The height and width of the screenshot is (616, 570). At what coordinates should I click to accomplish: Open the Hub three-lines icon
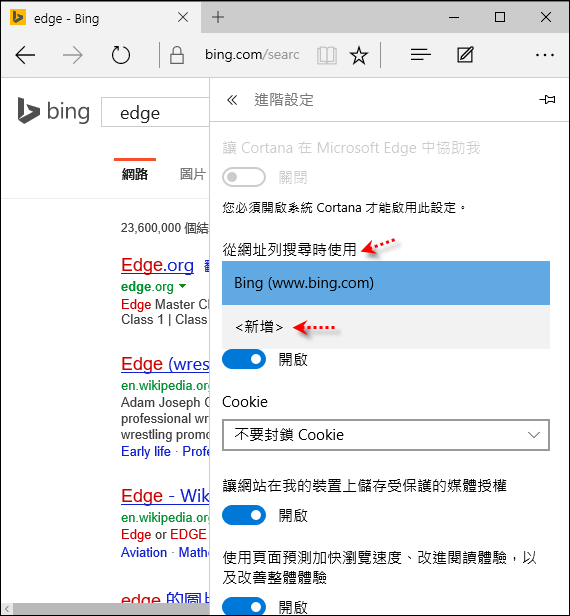point(420,55)
